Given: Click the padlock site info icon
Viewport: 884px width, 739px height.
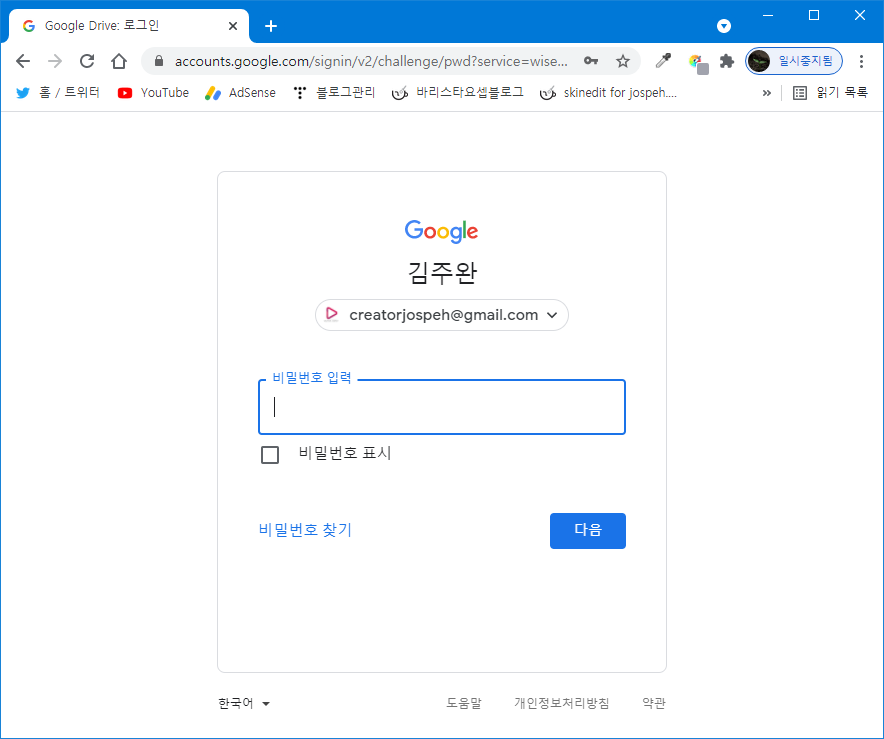Looking at the screenshot, I should pyautogui.click(x=159, y=61).
